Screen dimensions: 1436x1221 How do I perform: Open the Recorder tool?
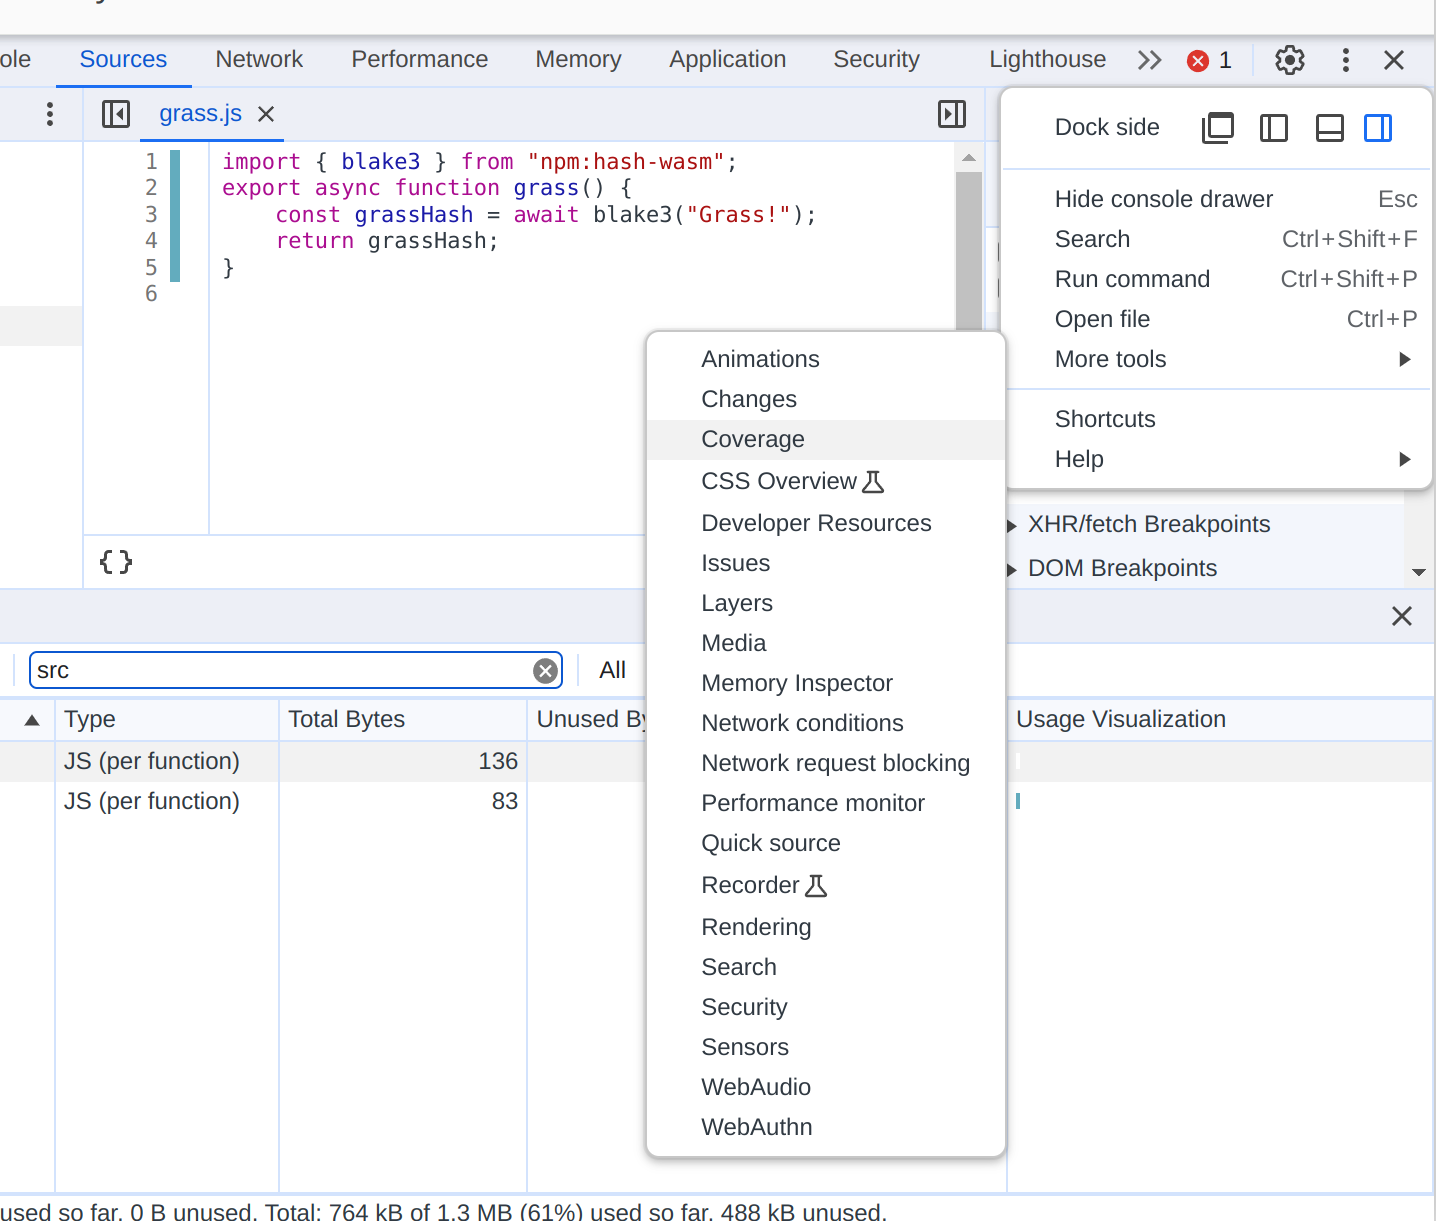826,885
